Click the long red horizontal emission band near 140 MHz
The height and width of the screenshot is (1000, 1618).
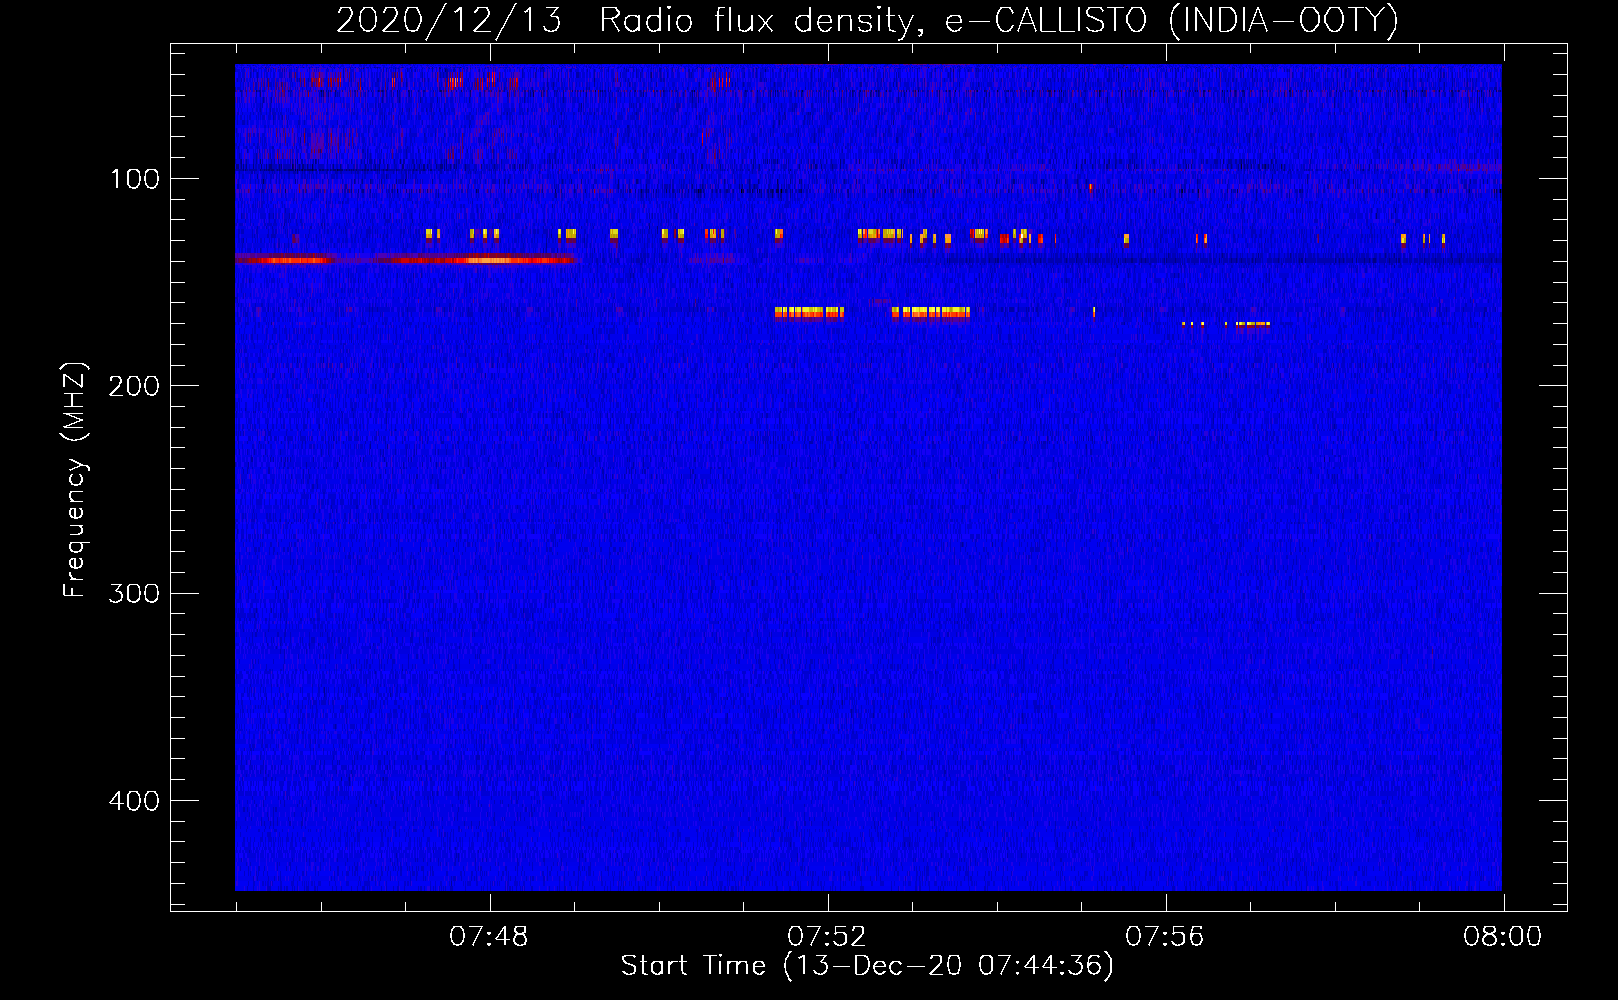(x=405, y=260)
